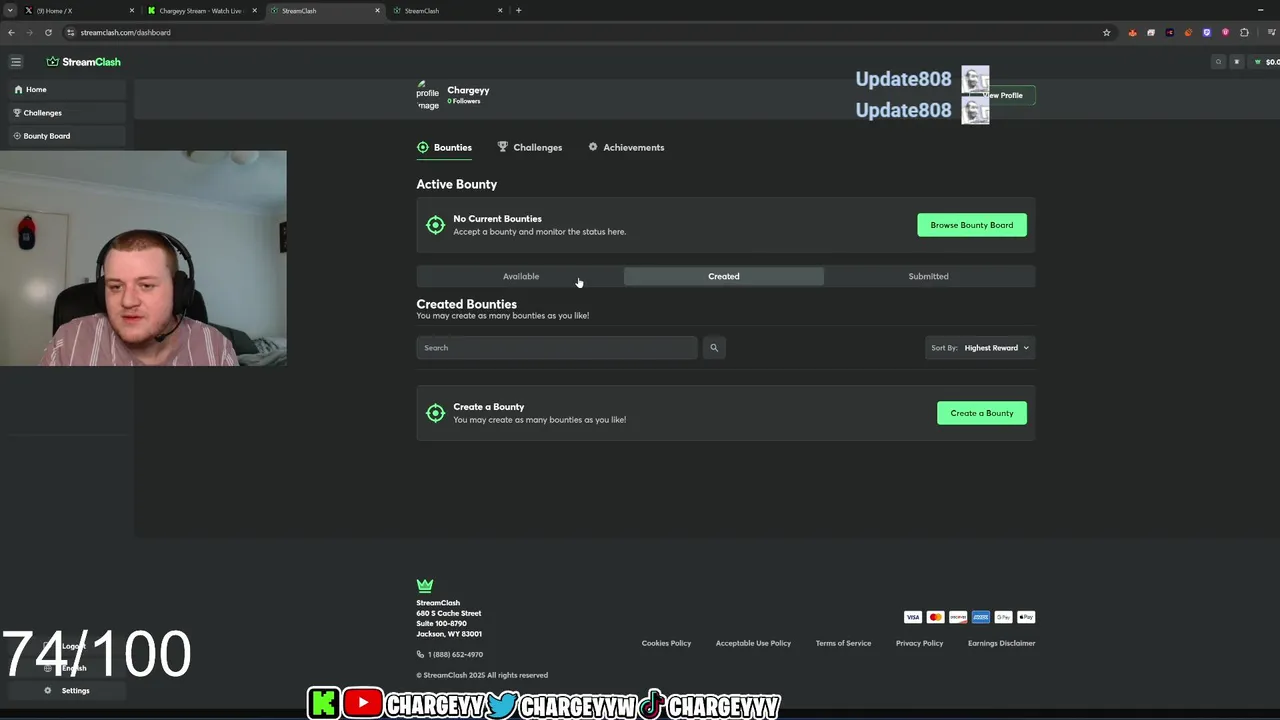Click the magnifier button next to Search field
The image size is (1280, 720).
(x=714, y=348)
